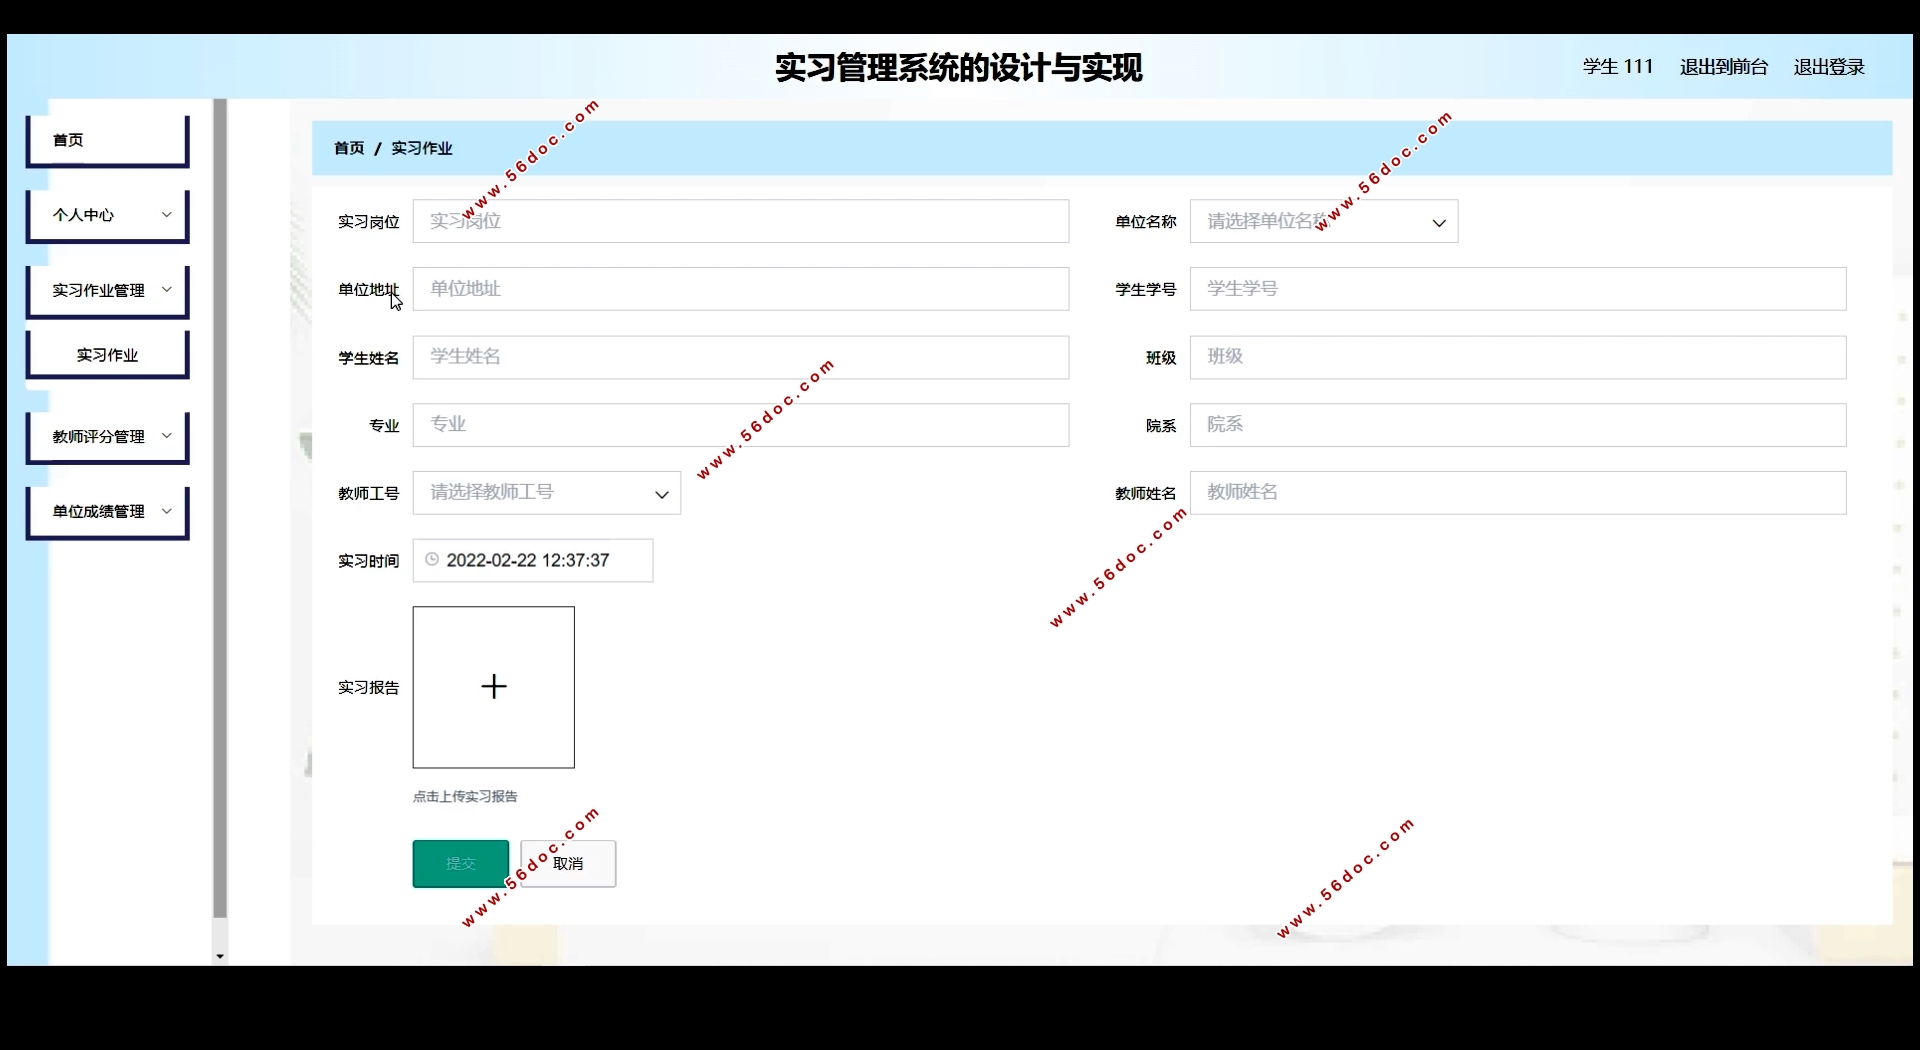Collapse the 实习作业管理 sidebar menu
Image resolution: width=1920 pixels, height=1050 pixels.
[x=108, y=291]
